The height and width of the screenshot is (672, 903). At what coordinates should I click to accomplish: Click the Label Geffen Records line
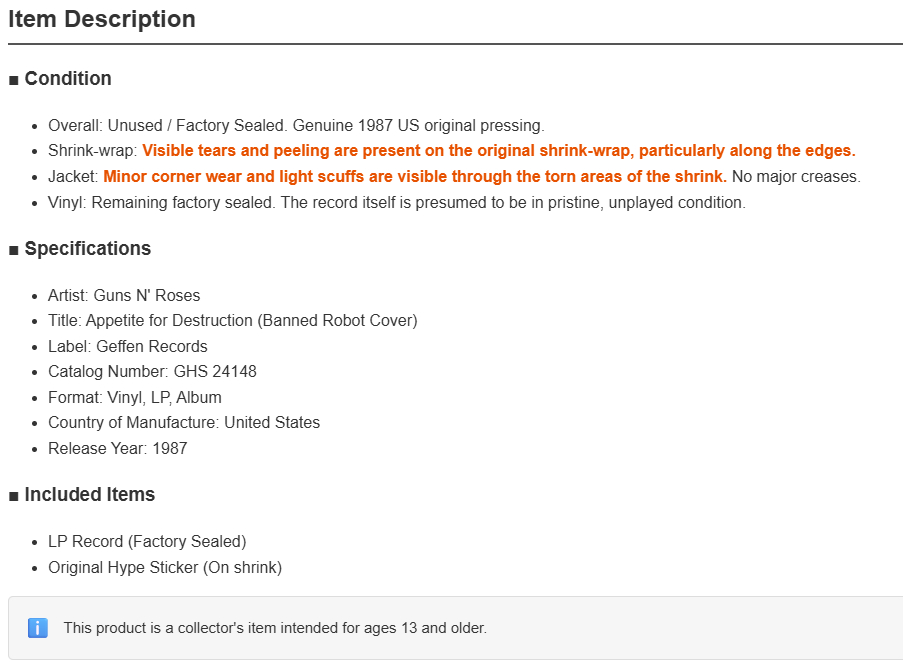click(x=128, y=346)
